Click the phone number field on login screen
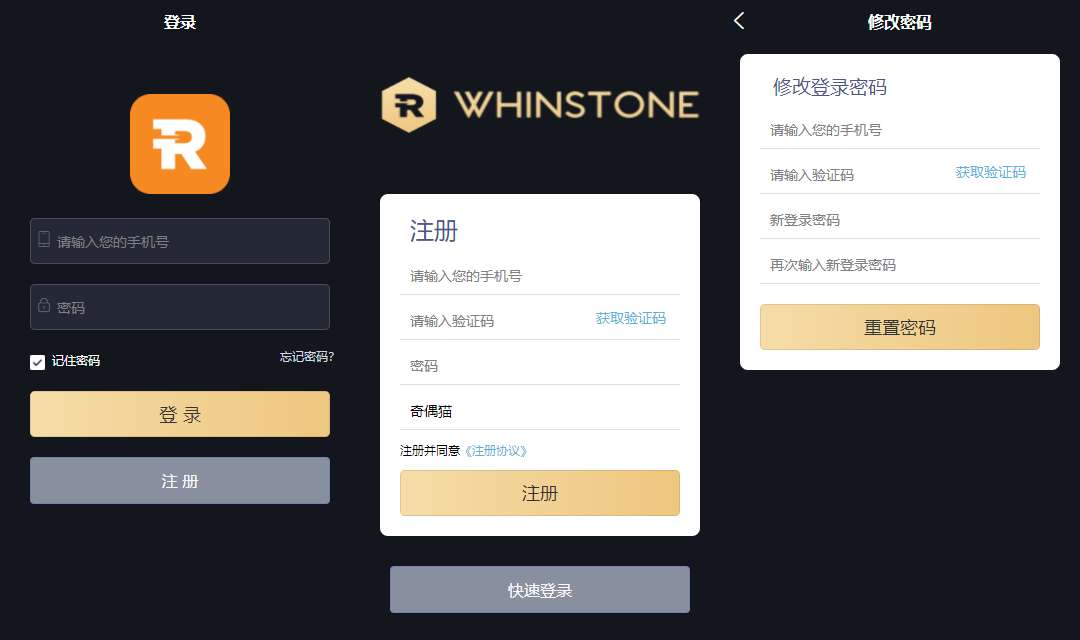This screenshot has height=640, width=1080. pos(180,241)
